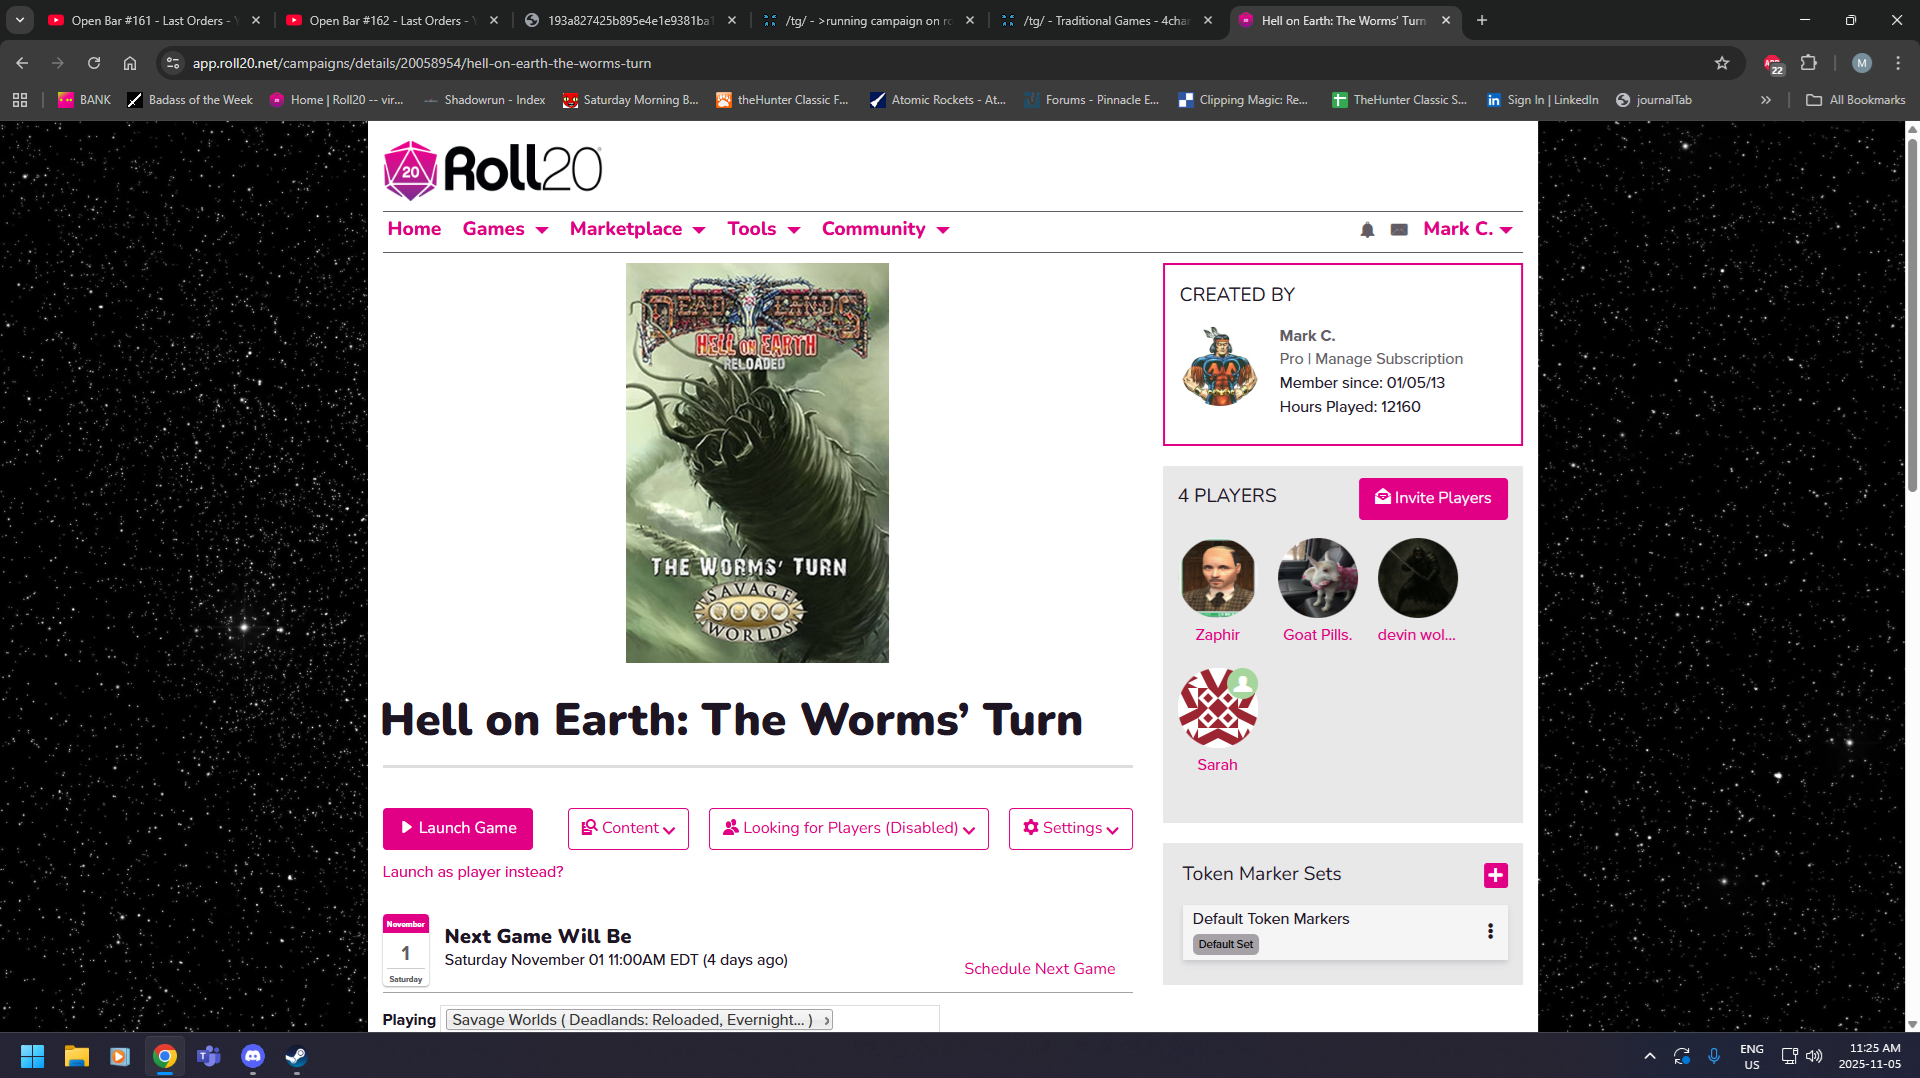Close the Hell on Earth browser tab
This screenshot has height=1078, width=1920.
point(1446,20)
